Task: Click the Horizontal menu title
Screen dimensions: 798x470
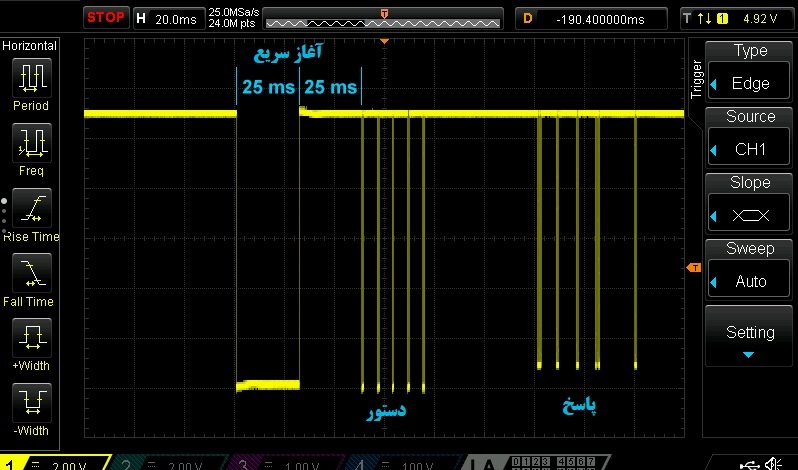Action: coord(30,46)
